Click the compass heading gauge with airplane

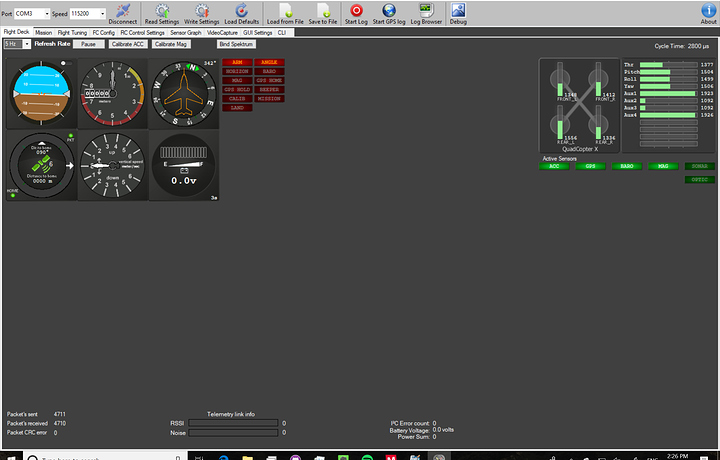coord(184,93)
